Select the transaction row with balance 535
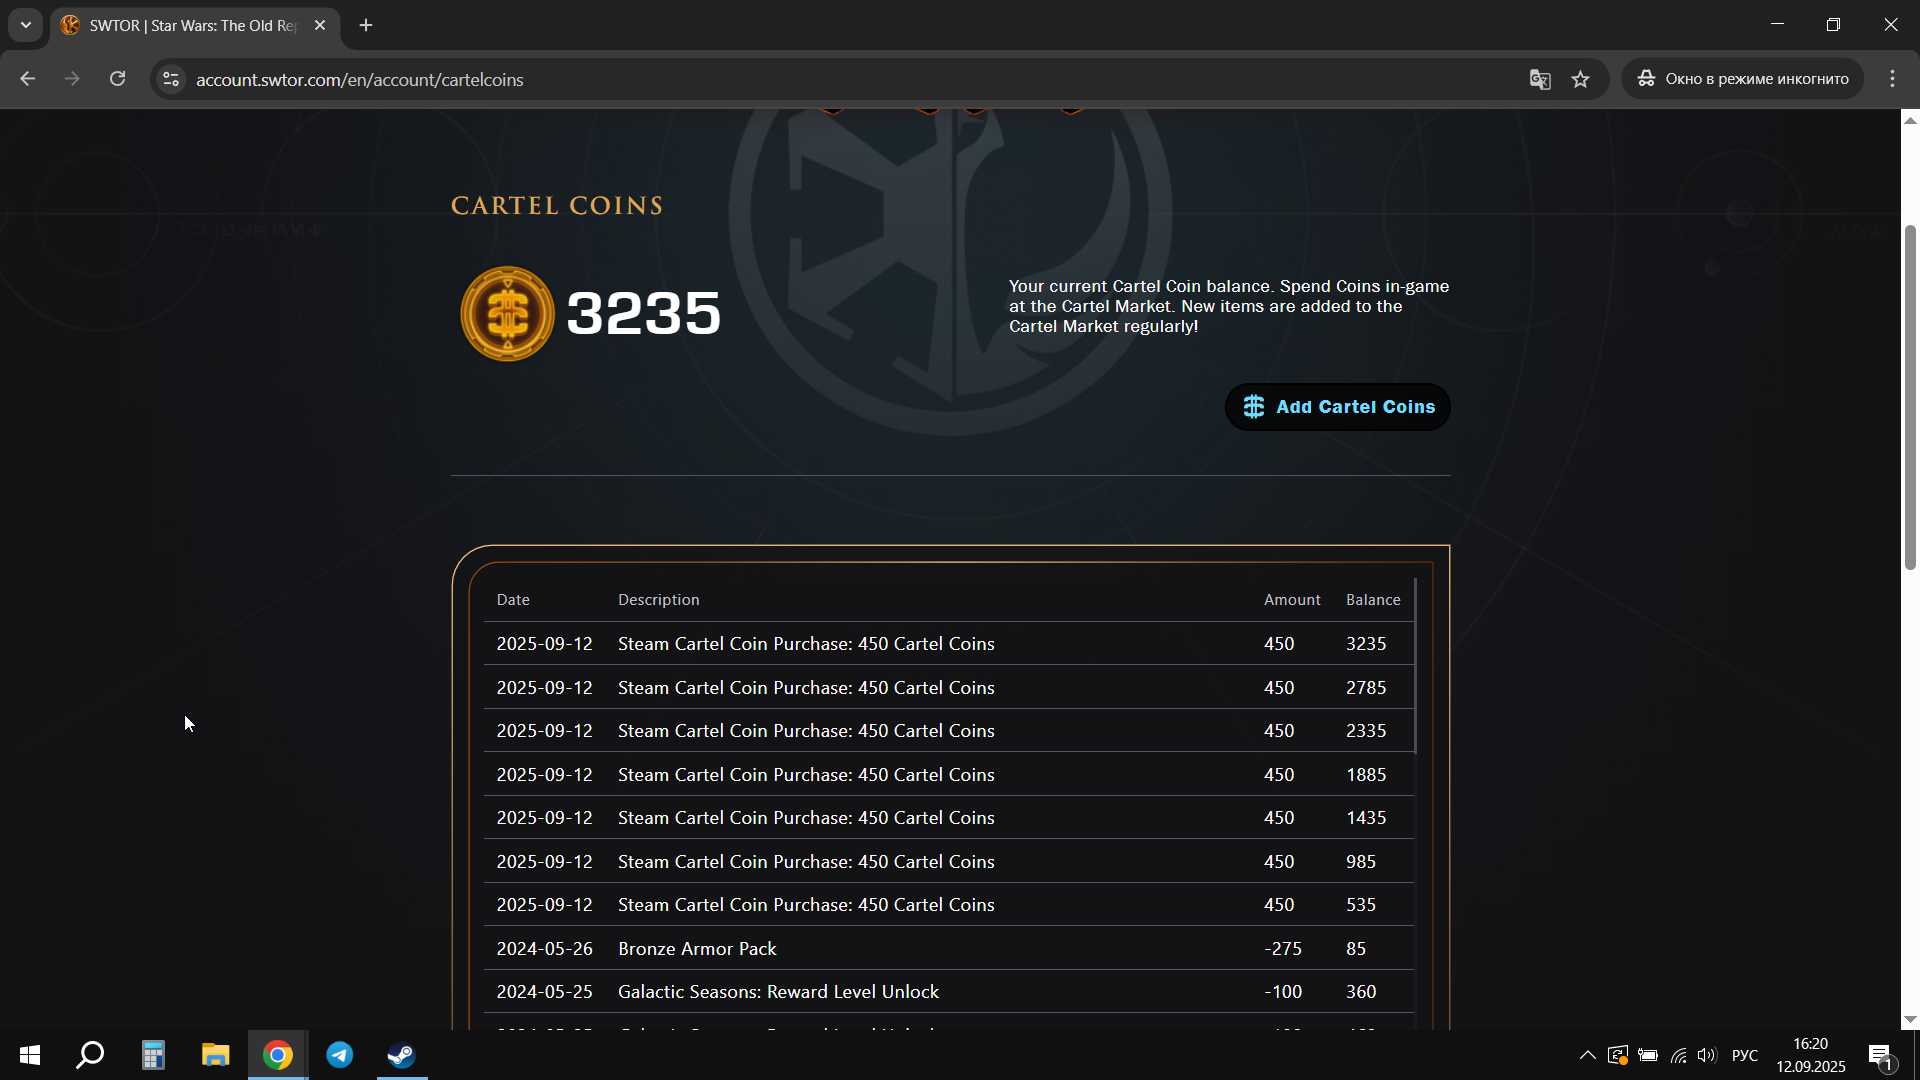 tap(948, 905)
